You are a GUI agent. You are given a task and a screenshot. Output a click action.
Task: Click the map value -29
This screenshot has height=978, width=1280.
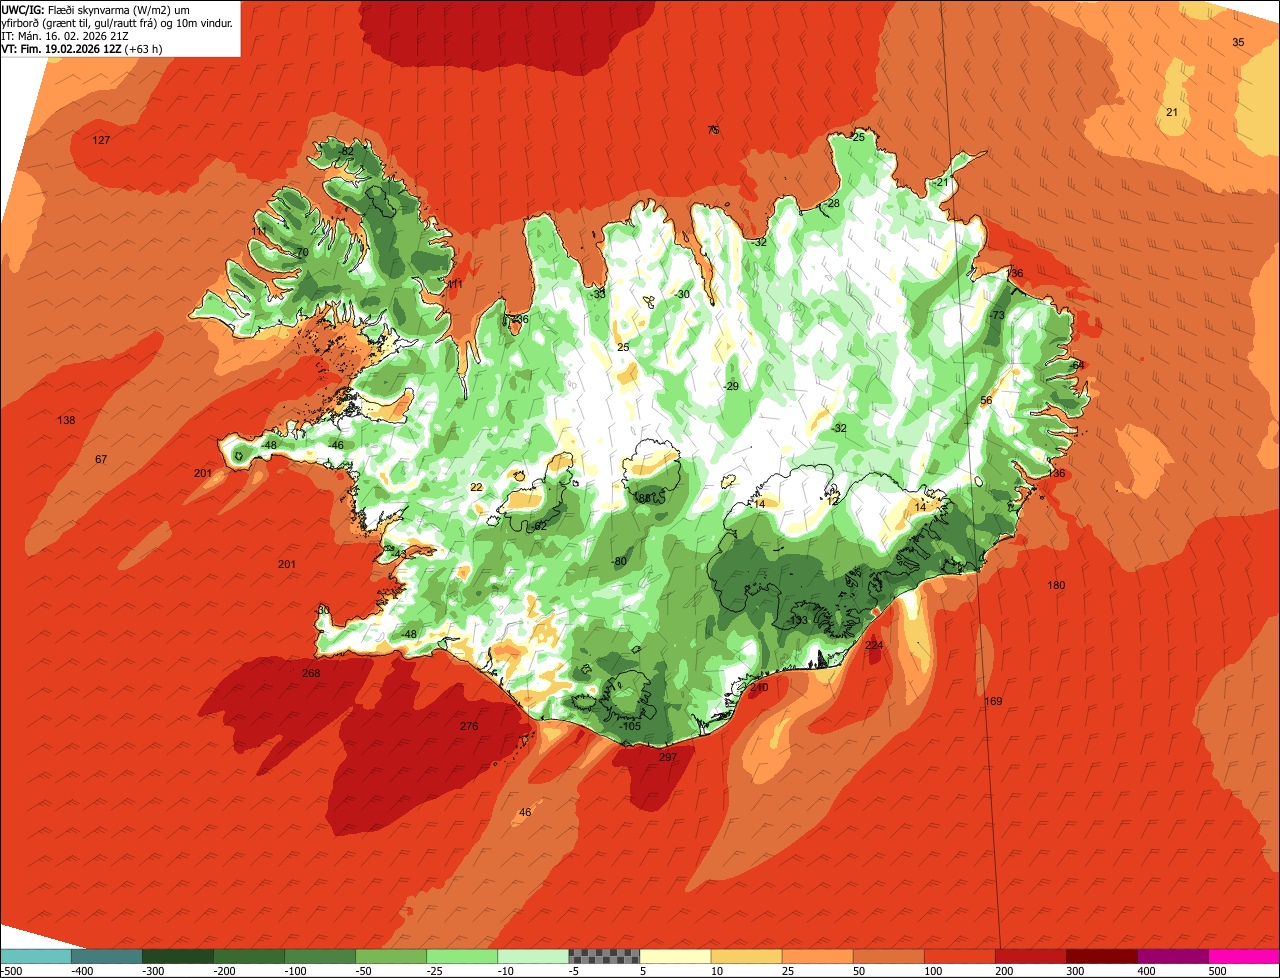tap(731, 386)
